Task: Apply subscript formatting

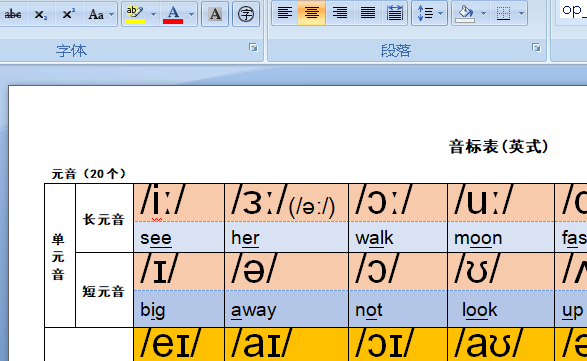Action: click(40, 14)
